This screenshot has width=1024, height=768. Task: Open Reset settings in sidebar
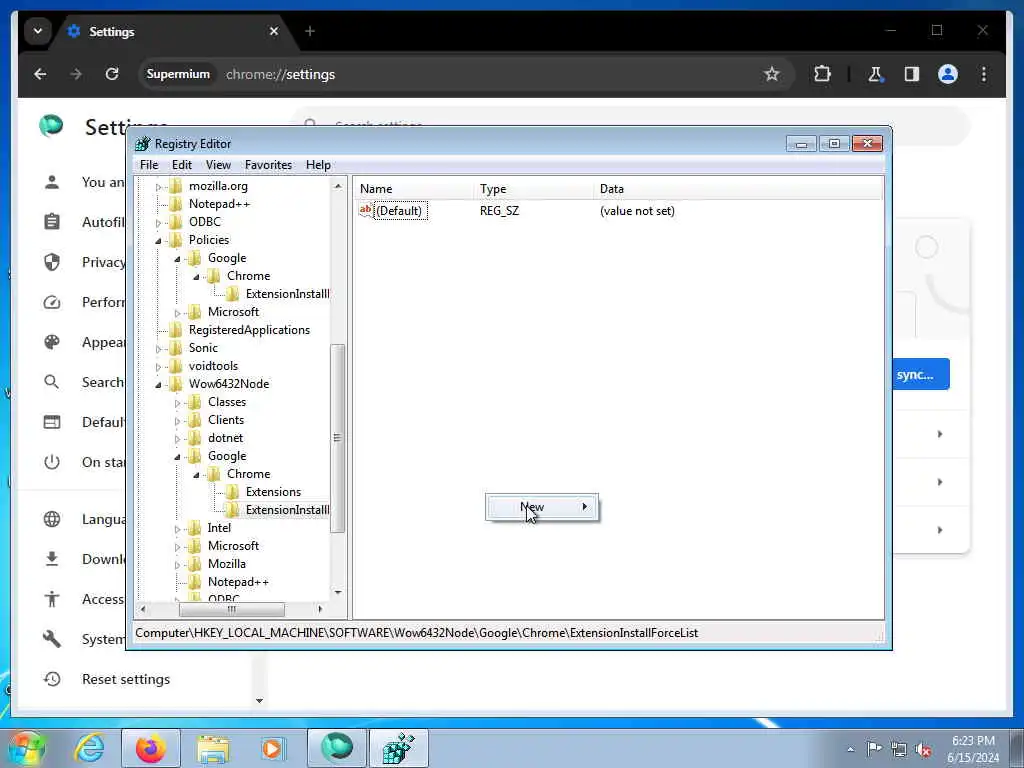pyautogui.click(x=125, y=679)
